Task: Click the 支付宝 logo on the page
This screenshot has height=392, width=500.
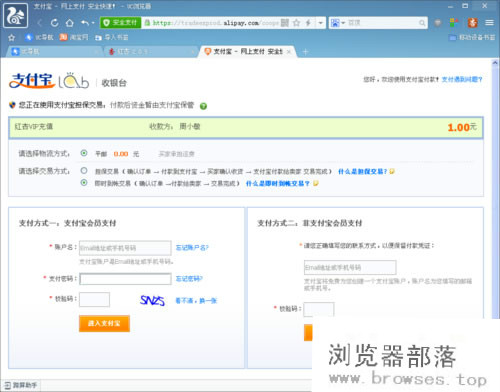Action: [x=32, y=80]
